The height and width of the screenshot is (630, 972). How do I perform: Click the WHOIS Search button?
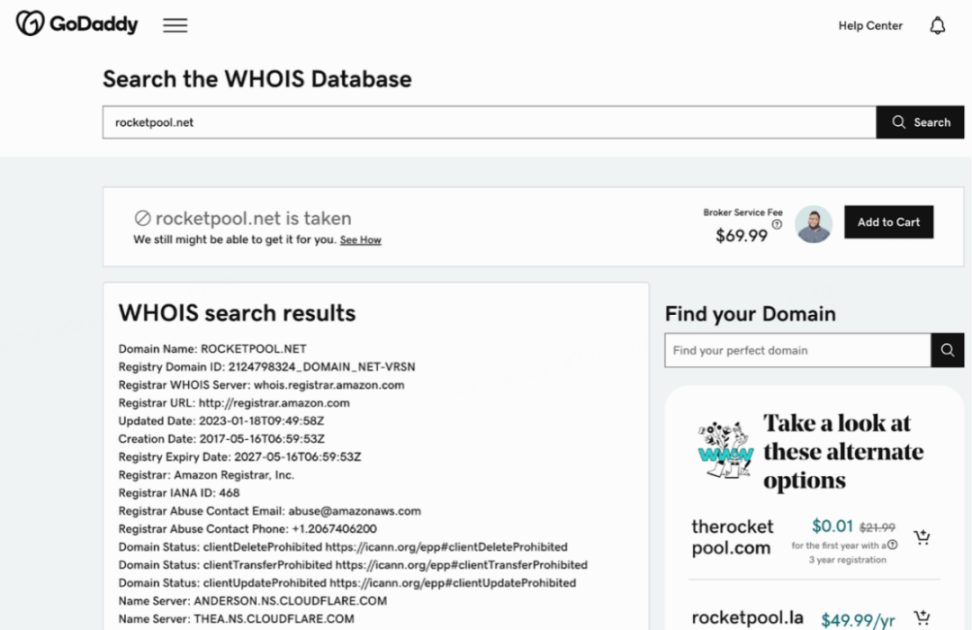coord(920,122)
